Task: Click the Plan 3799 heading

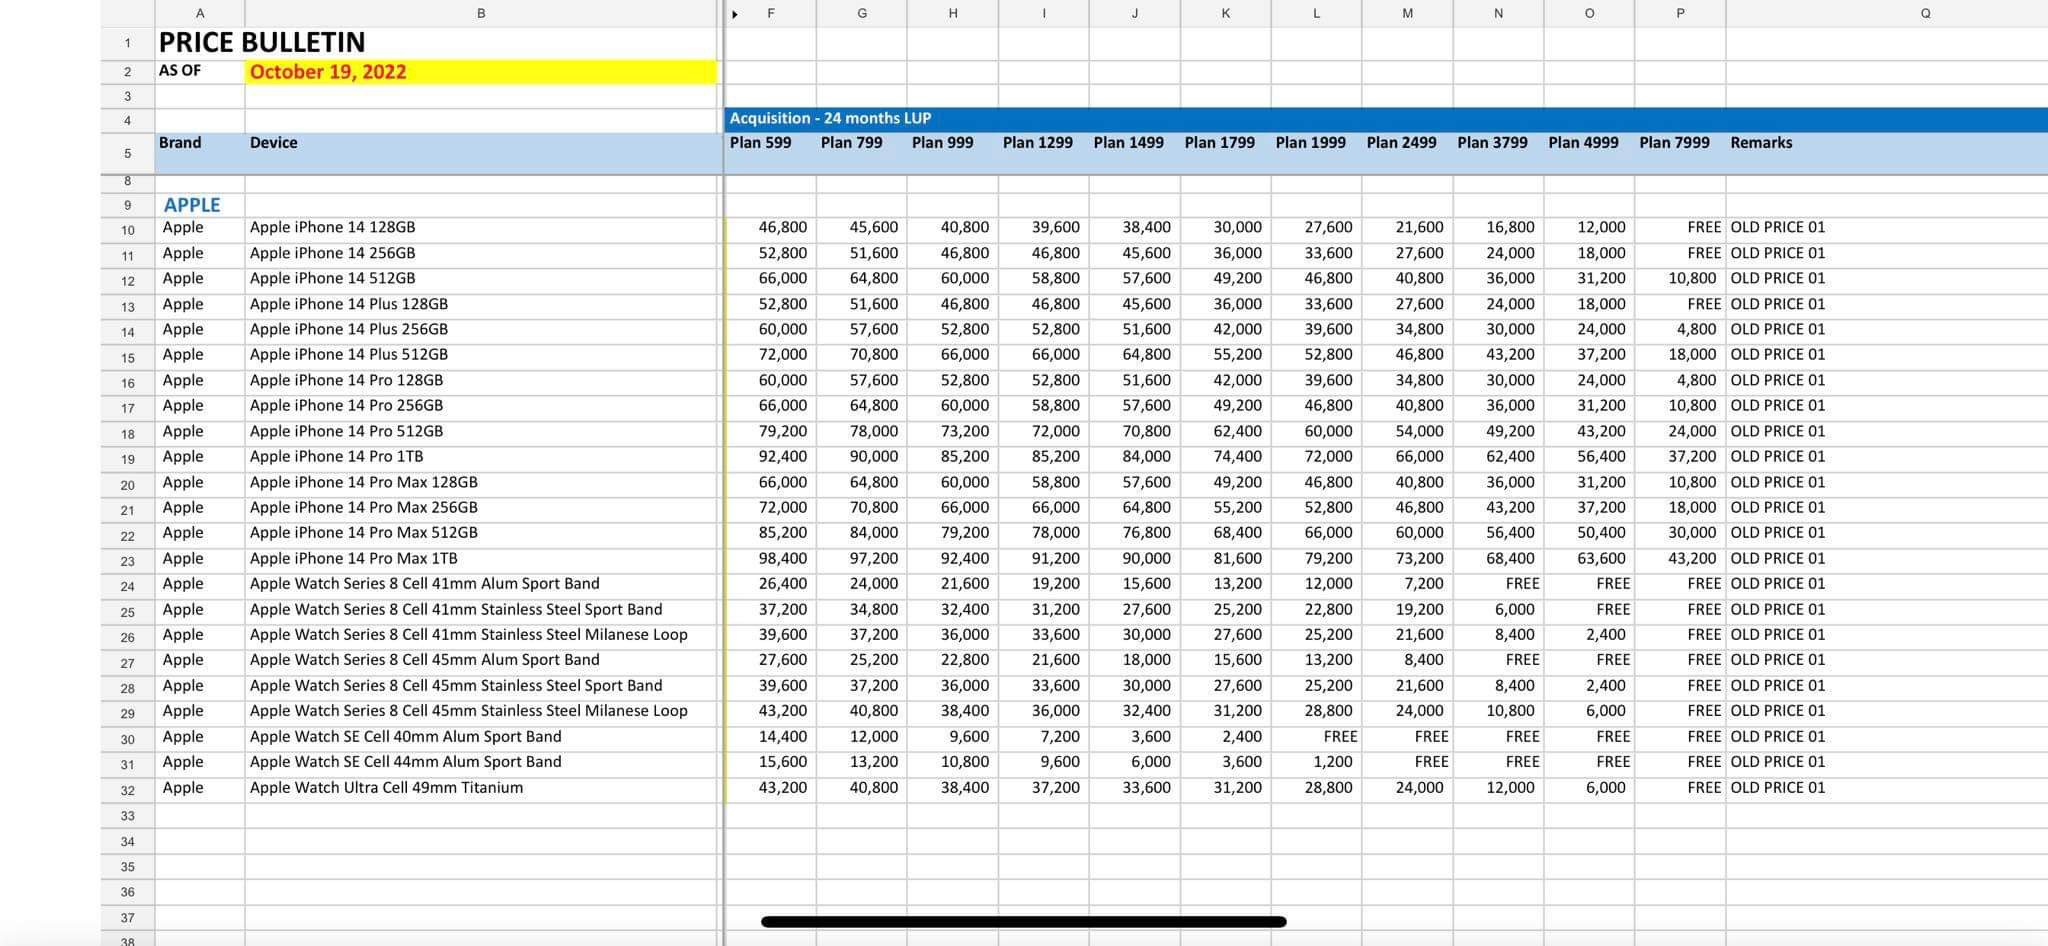Action: 1492,143
